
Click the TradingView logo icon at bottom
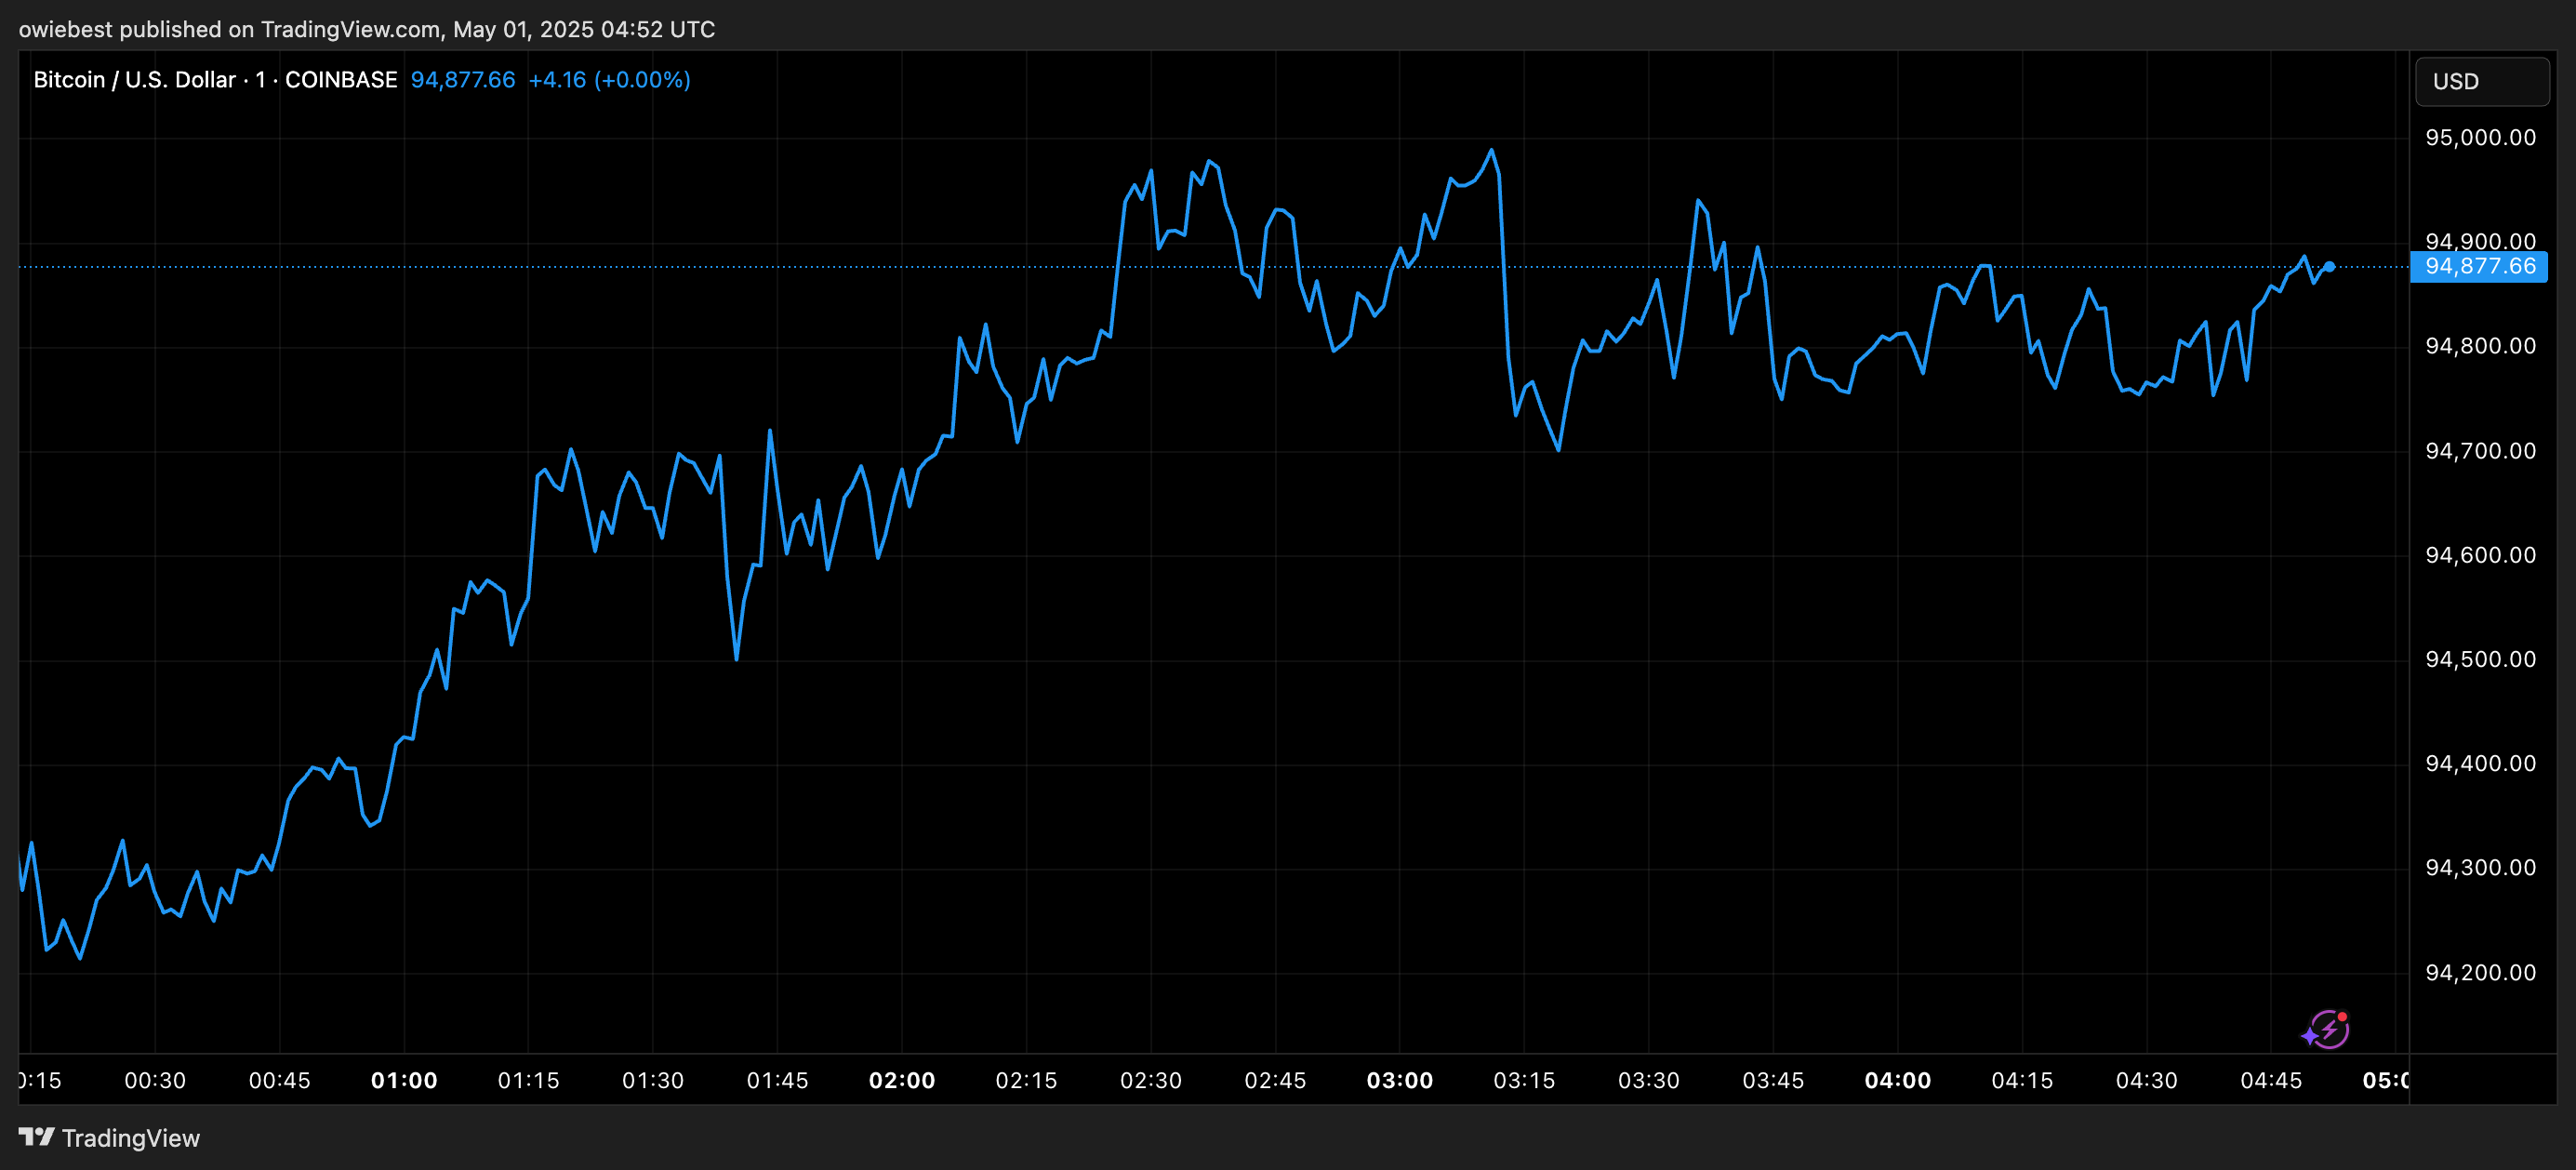(36, 1137)
